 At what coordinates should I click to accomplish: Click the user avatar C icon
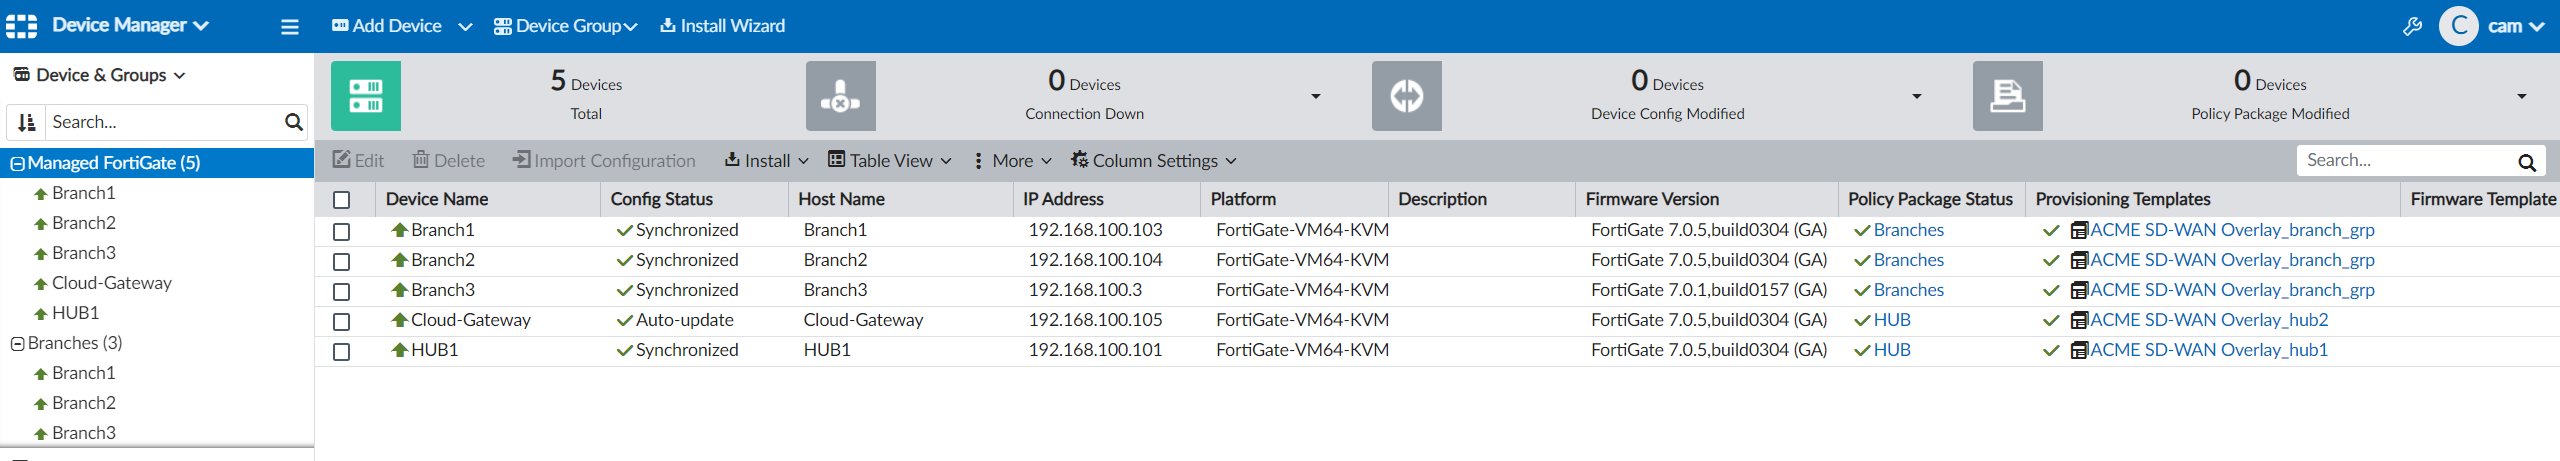tap(2459, 26)
